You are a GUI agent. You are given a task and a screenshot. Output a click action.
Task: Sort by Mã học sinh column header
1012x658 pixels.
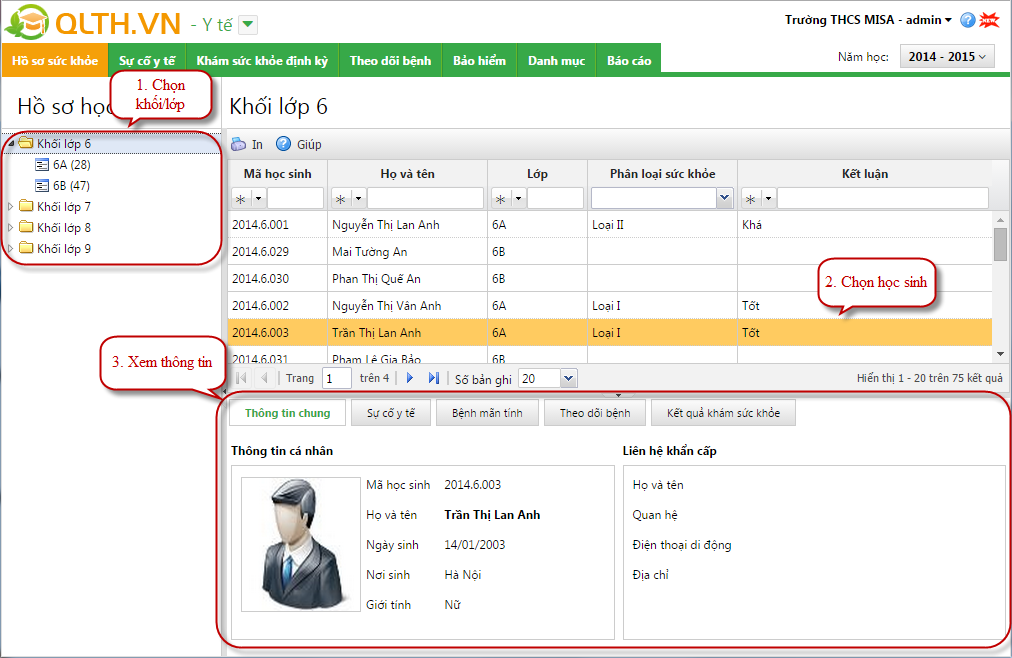pyautogui.click(x=278, y=174)
